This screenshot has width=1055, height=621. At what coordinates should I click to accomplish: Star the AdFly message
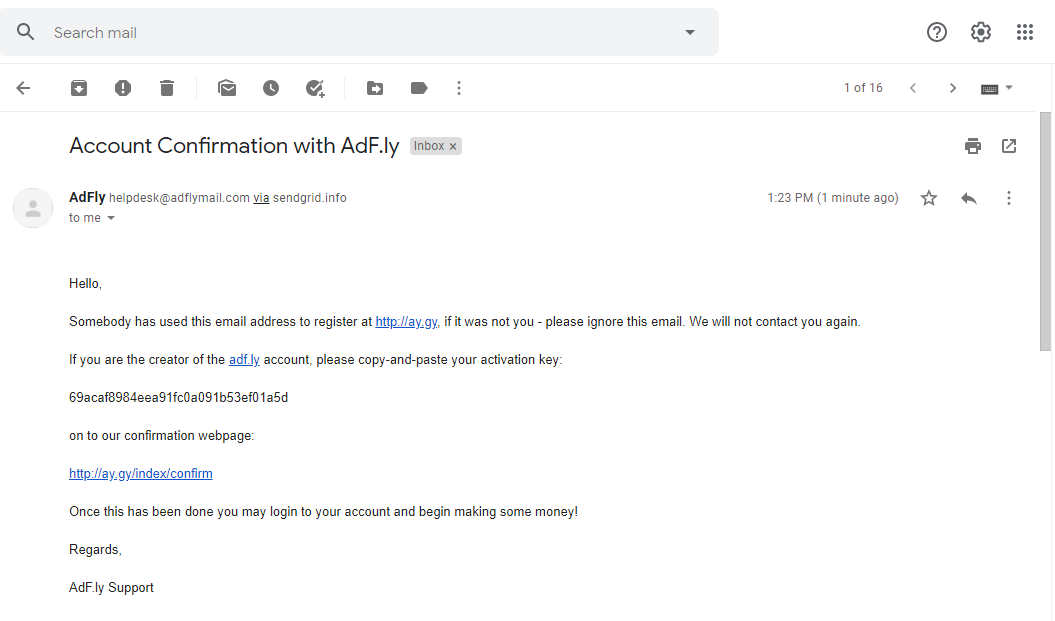coord(929,198)
